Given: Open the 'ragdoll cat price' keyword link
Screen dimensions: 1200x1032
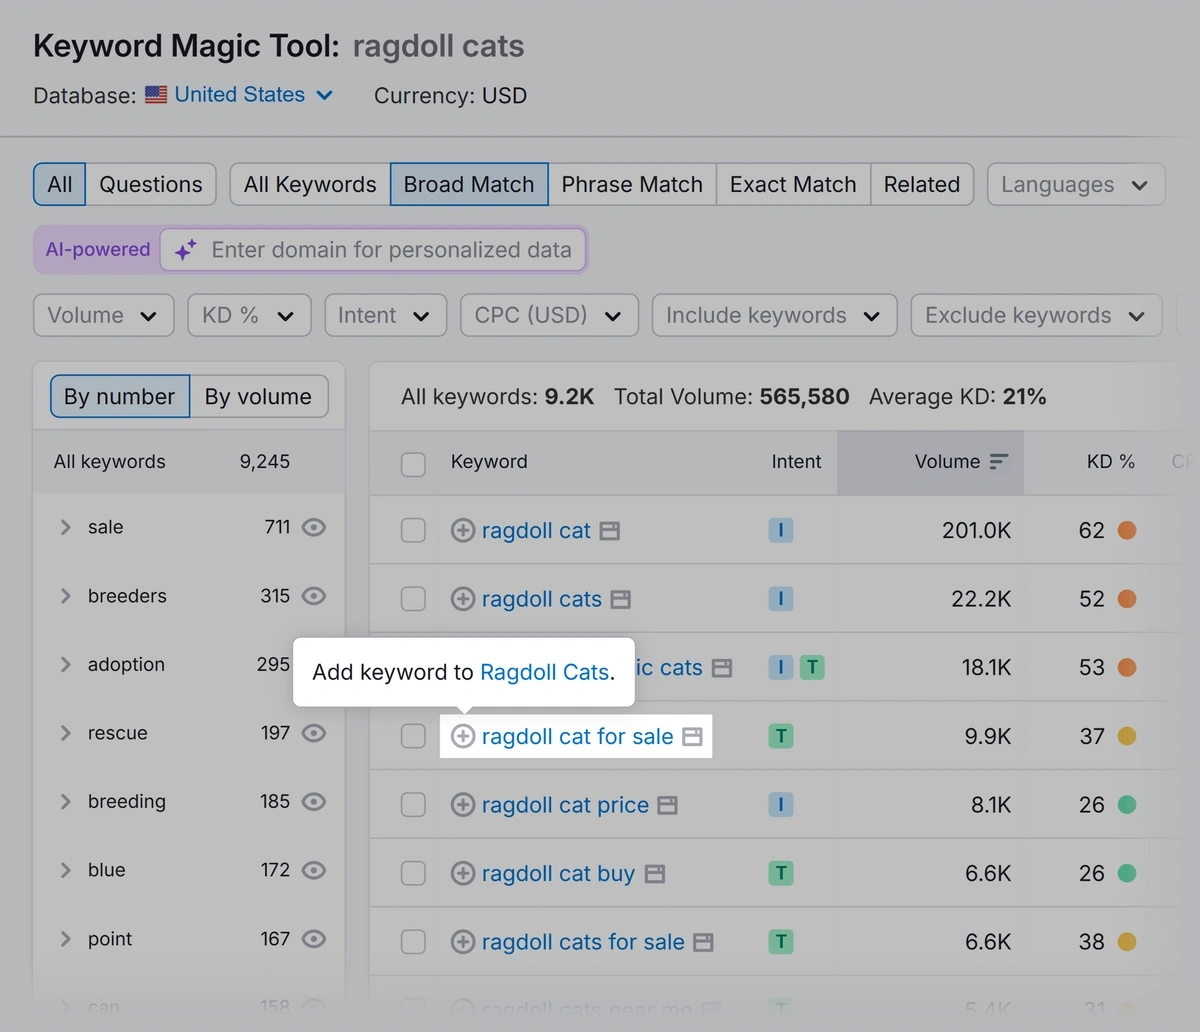Looking at the screenshot, I should point(565,805).
